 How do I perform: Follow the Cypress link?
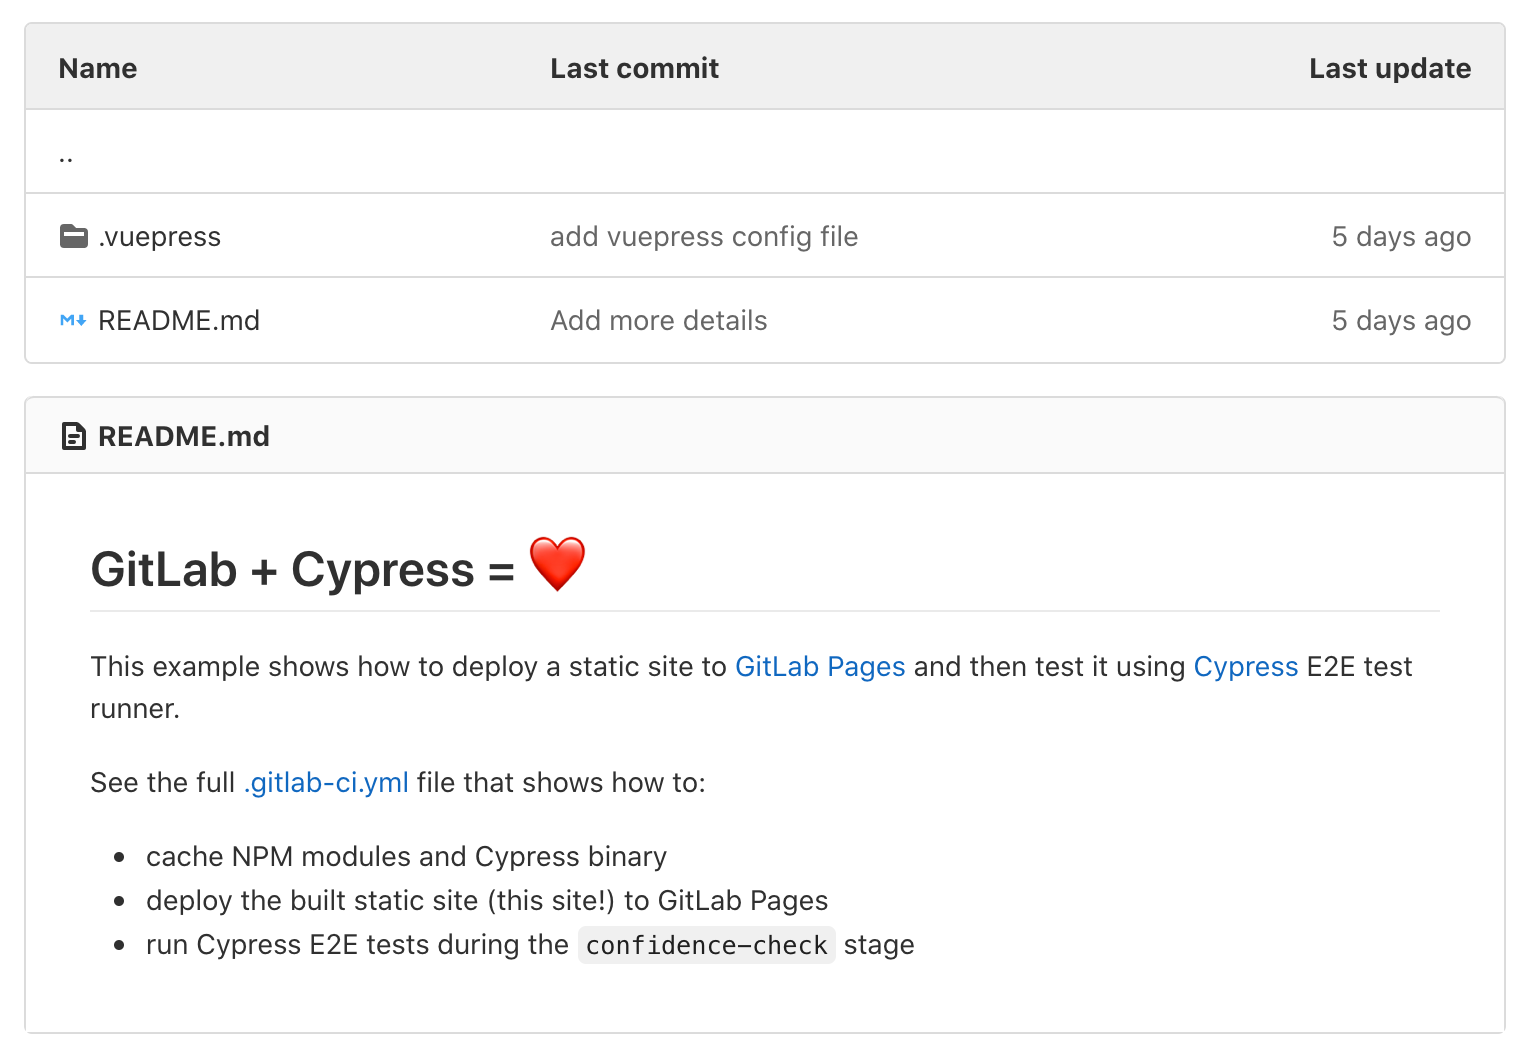pyautogui.click(x=1245, y=667)
